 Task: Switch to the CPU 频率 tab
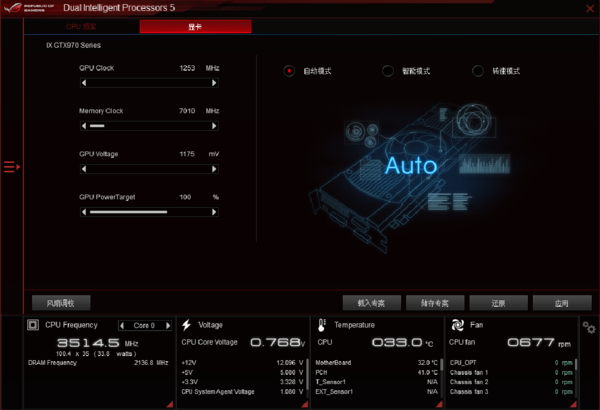[x=81, y=27]
